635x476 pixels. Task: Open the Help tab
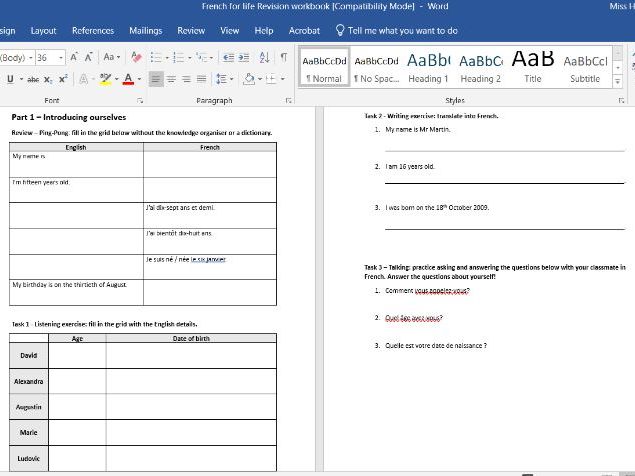[x=264, y=31]
